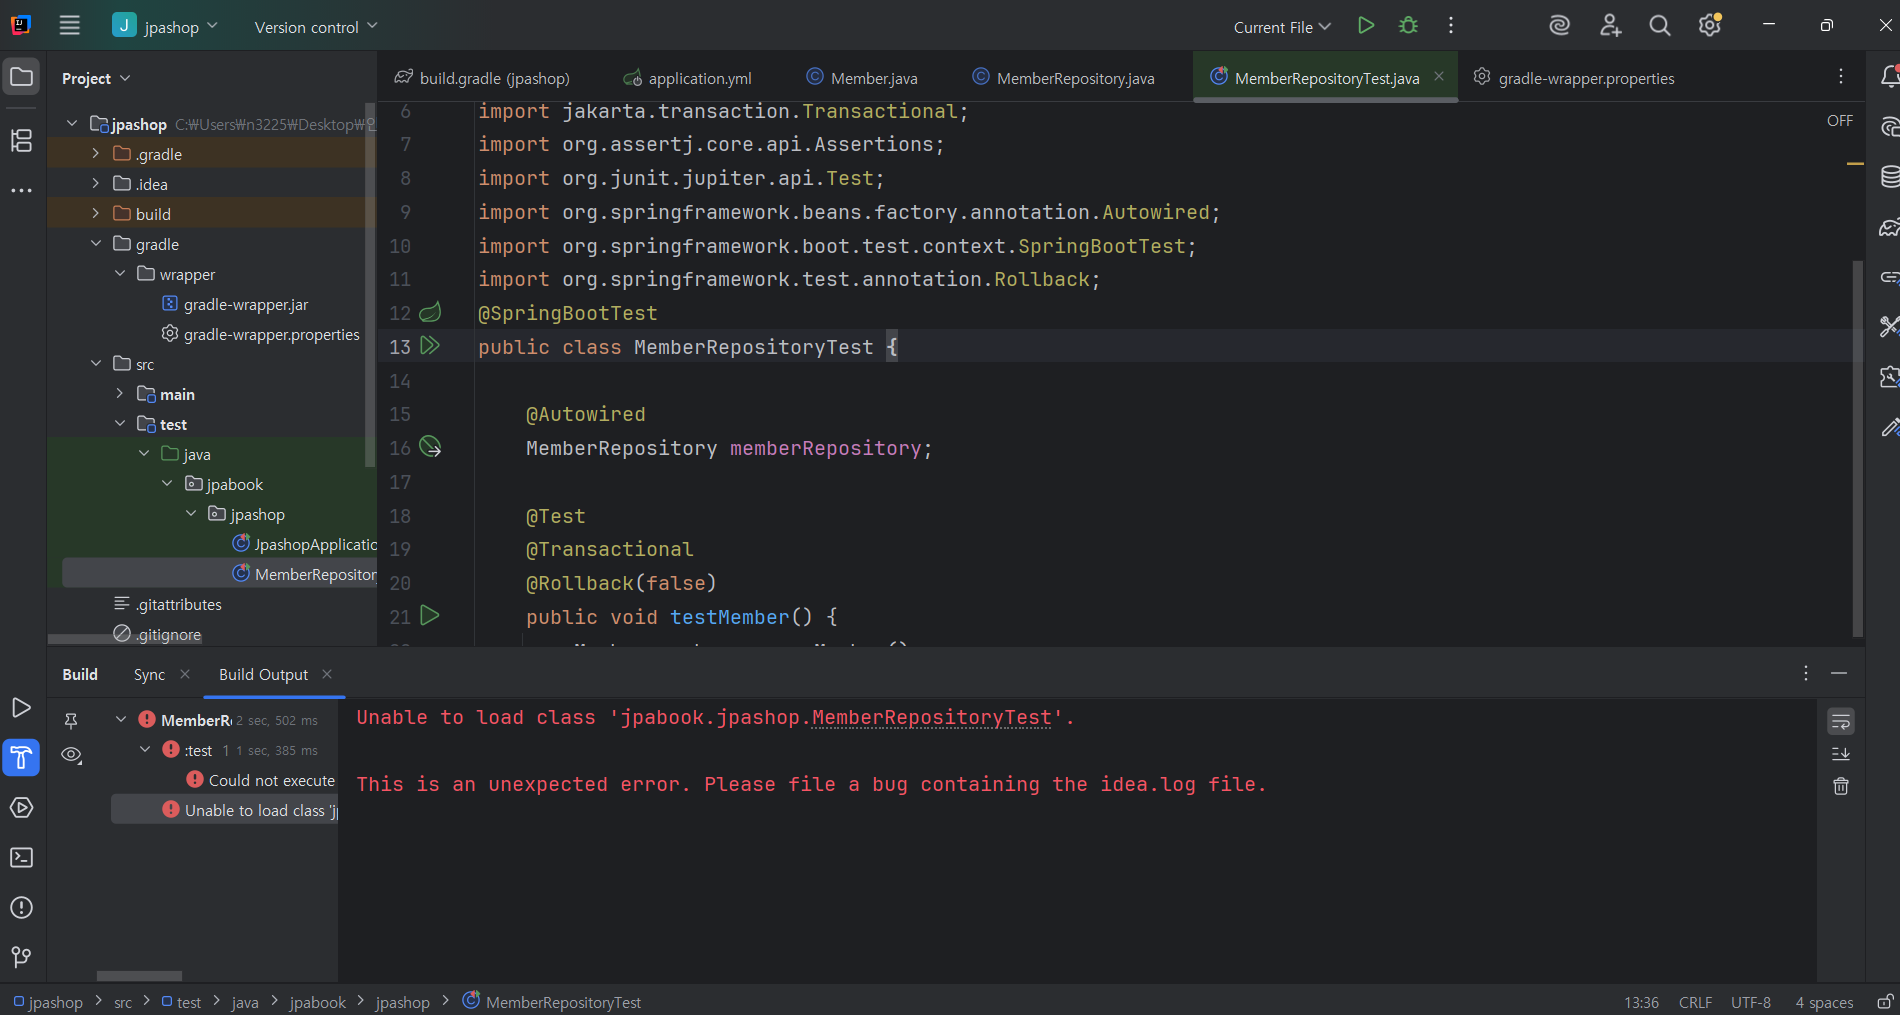Toggle pin tab in Build panel
The width and height of the screenshot is (1900, 1015).
click(71, 720)
